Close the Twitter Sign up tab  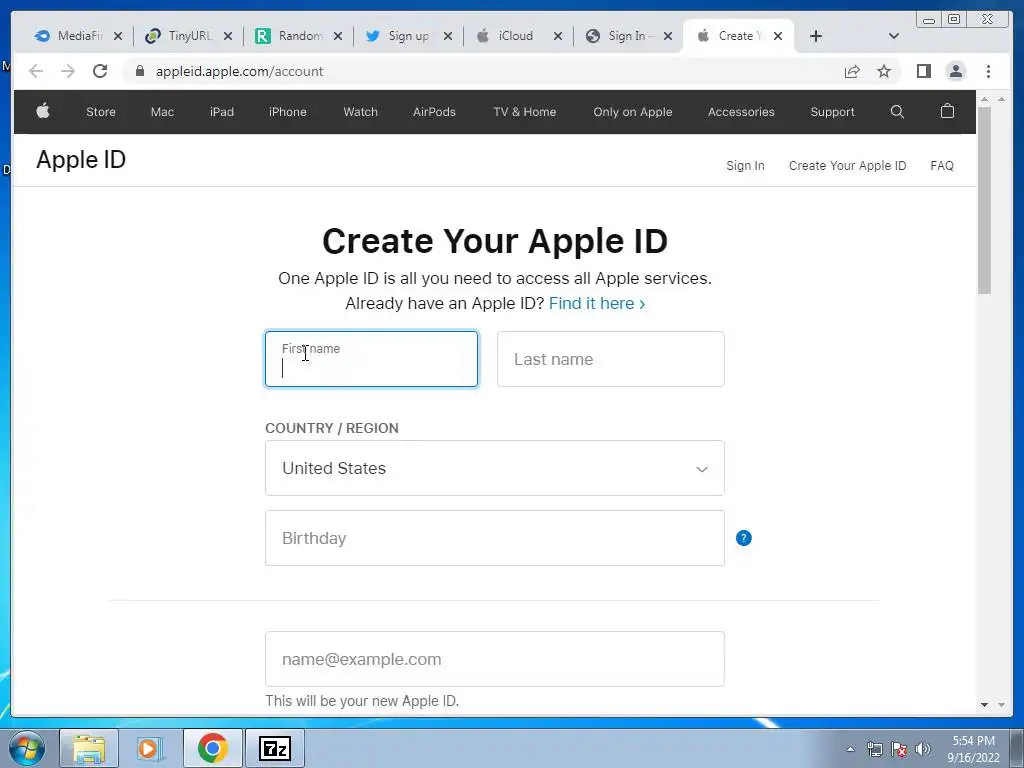coord(447,36)
